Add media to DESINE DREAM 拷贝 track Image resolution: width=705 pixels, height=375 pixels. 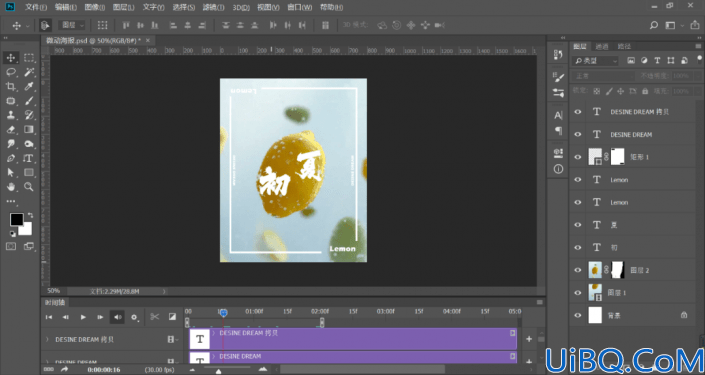[x=529, y=339]
